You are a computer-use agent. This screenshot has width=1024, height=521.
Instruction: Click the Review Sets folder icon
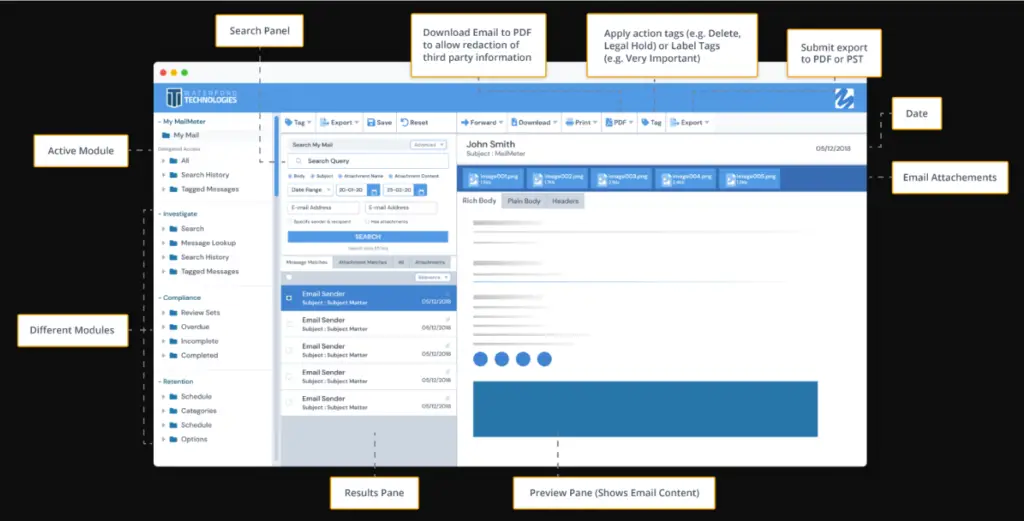pyautogui.click(x=173, y=313)
